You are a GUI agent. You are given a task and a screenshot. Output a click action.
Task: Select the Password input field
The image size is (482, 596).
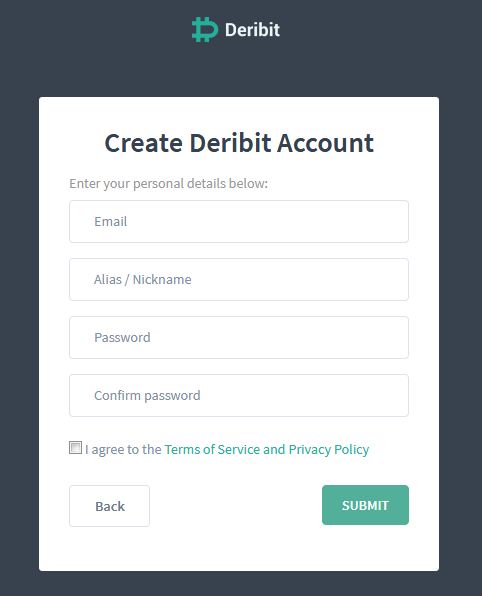(239, 338)
